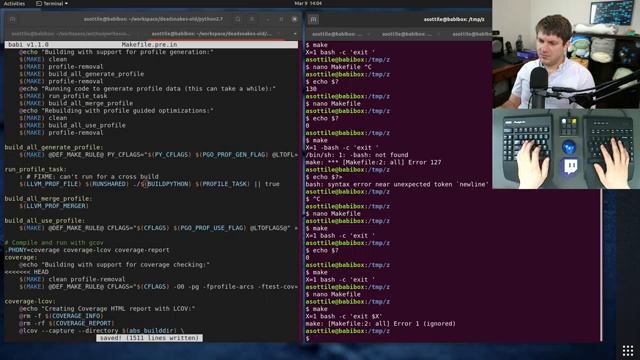Minimize the left terminal window
This screenshot has height=360, width=640.
[x=268, y=19]
